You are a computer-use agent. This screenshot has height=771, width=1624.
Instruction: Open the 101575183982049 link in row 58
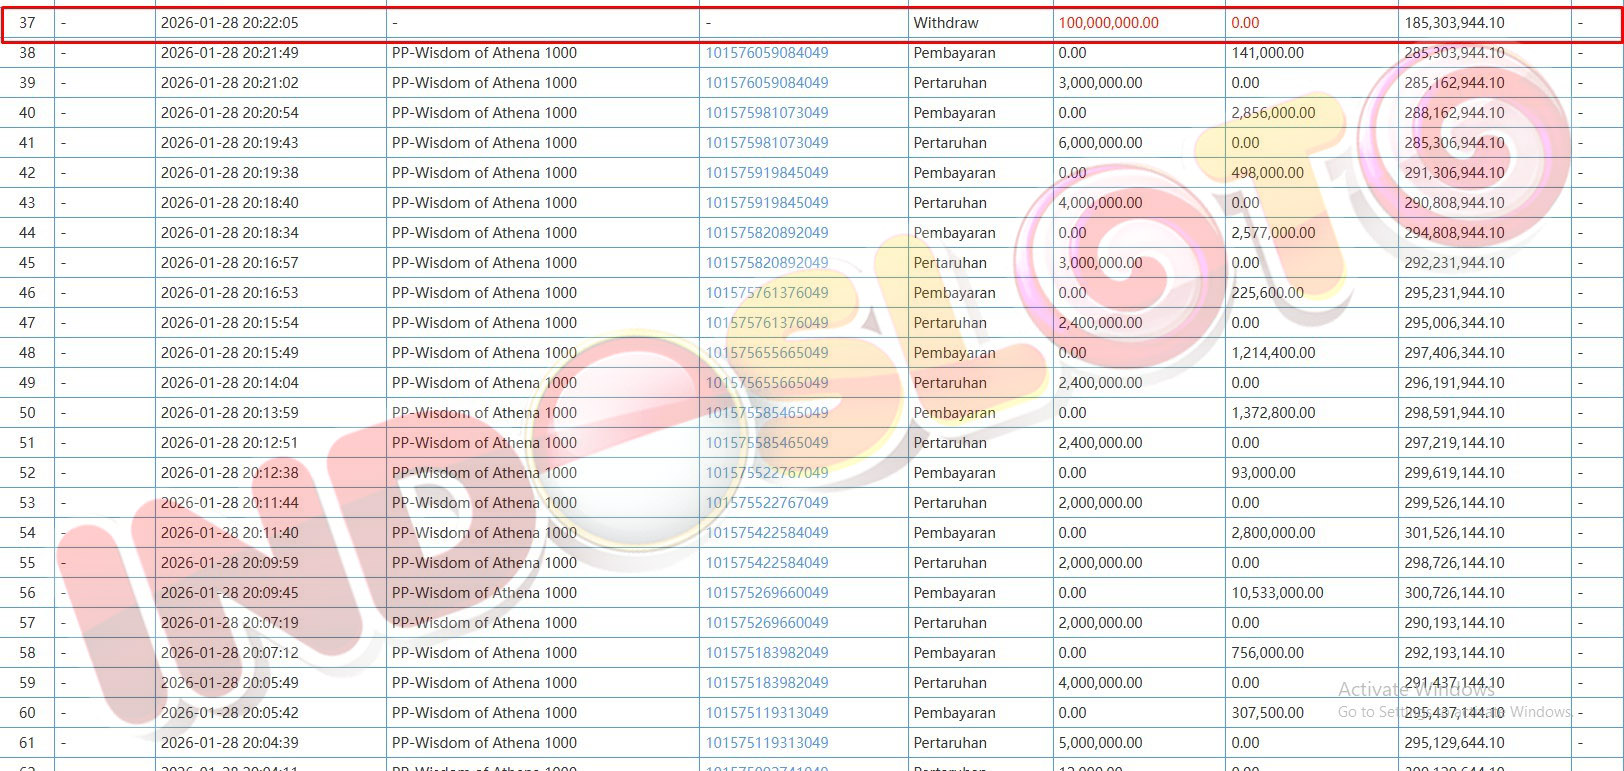(x=766, y=653)
